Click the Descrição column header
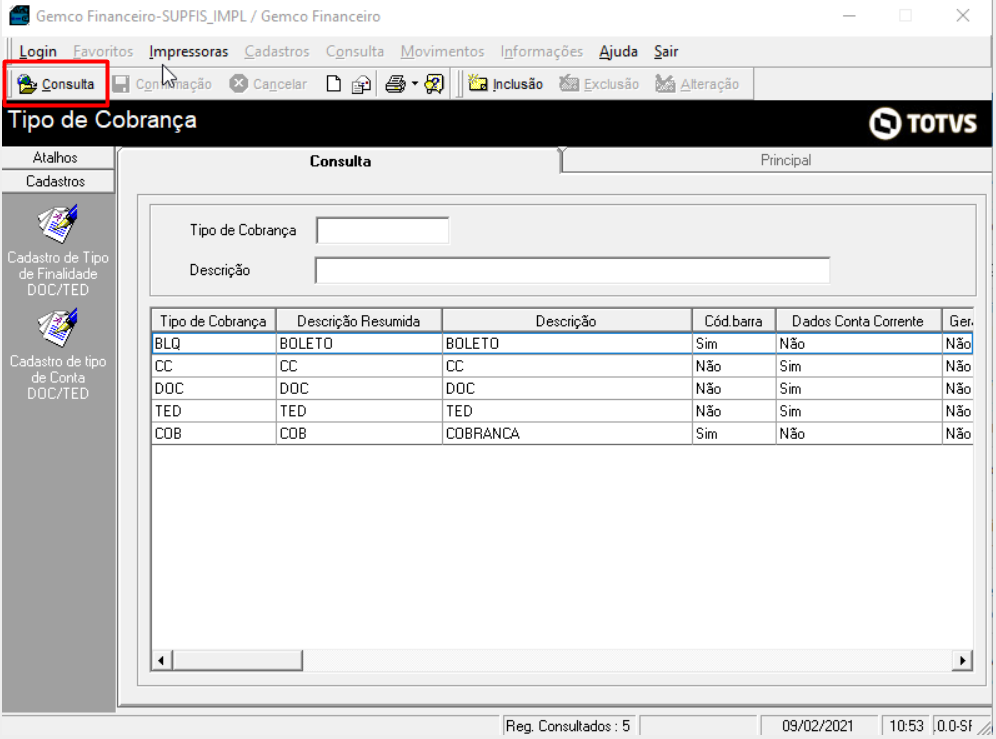 (x=567, y=321)
